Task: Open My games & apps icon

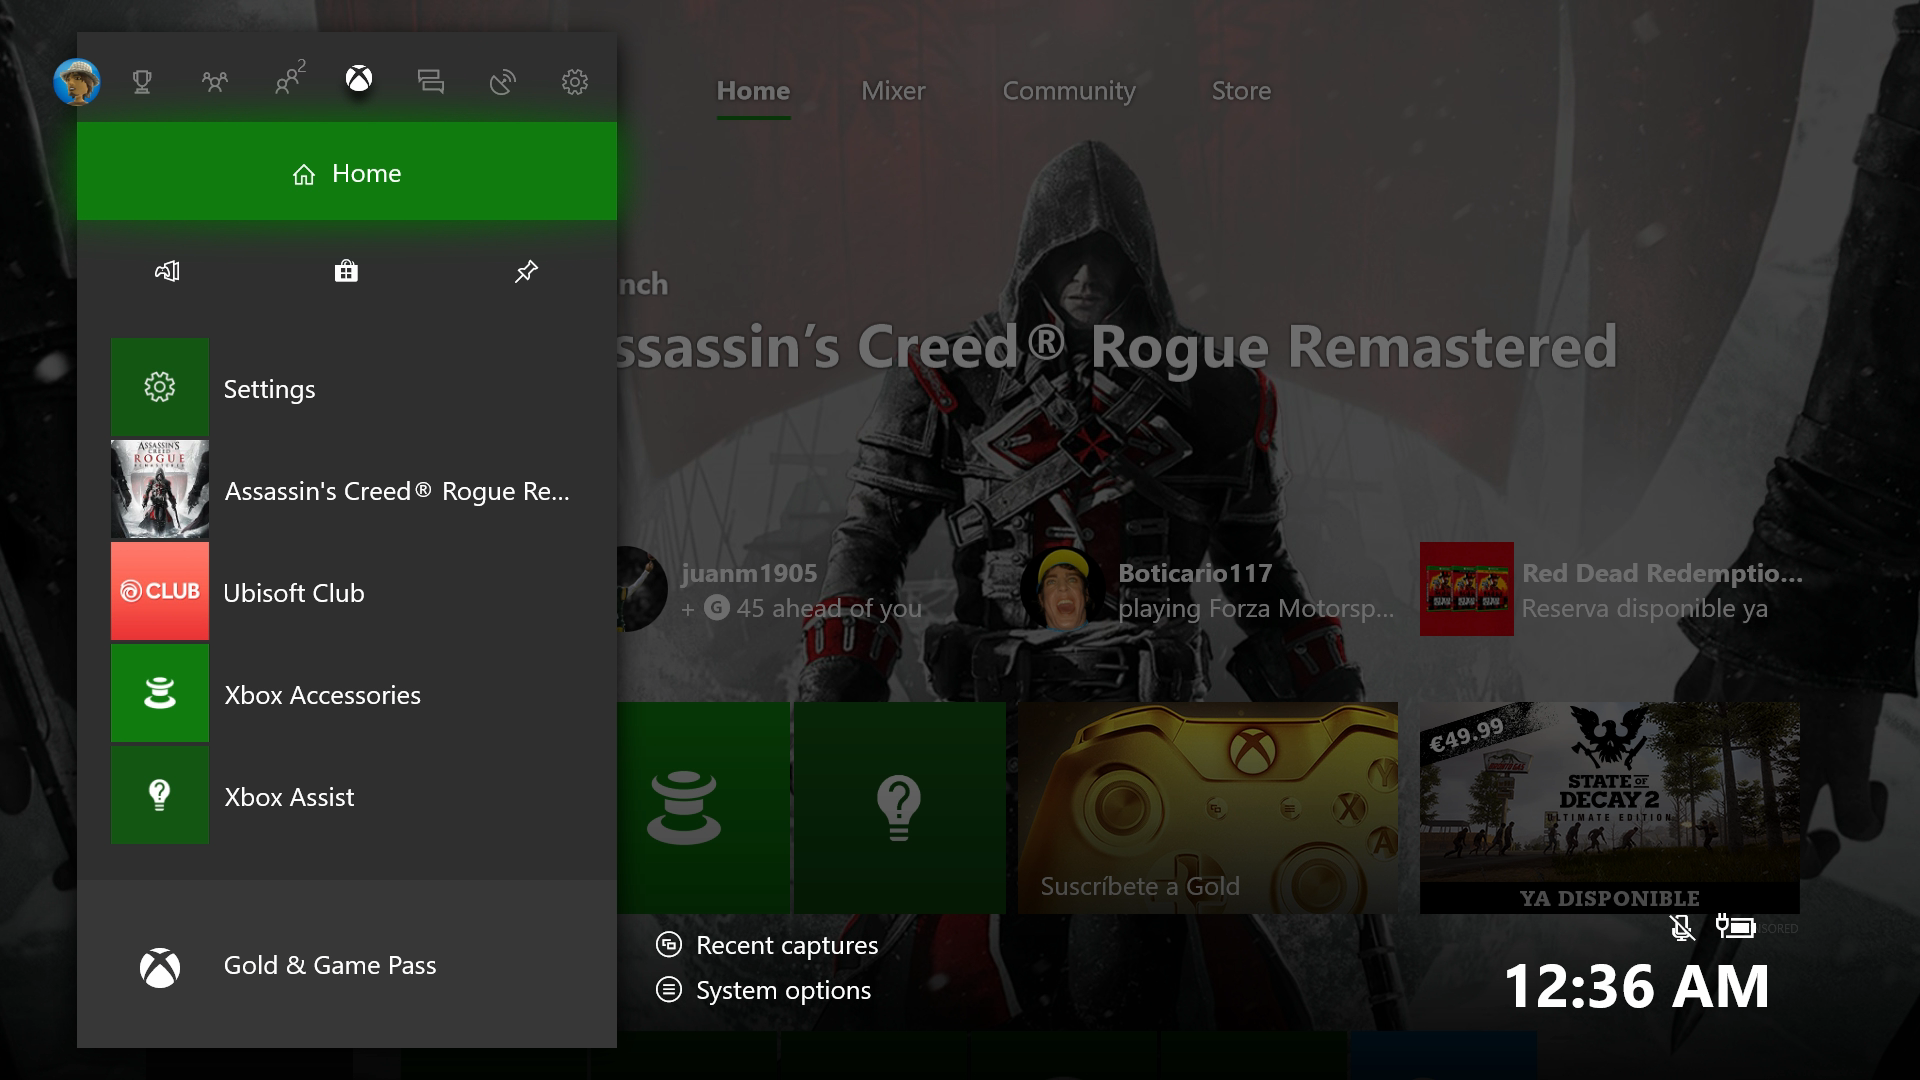Action: click(167, 271)
